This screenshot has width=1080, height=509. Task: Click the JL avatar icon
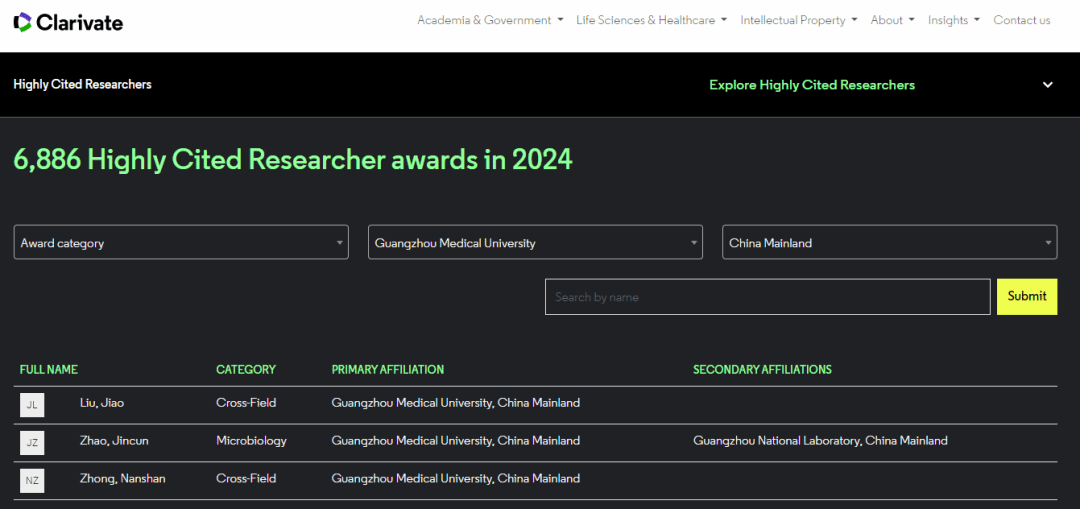(x=32, y=405)
